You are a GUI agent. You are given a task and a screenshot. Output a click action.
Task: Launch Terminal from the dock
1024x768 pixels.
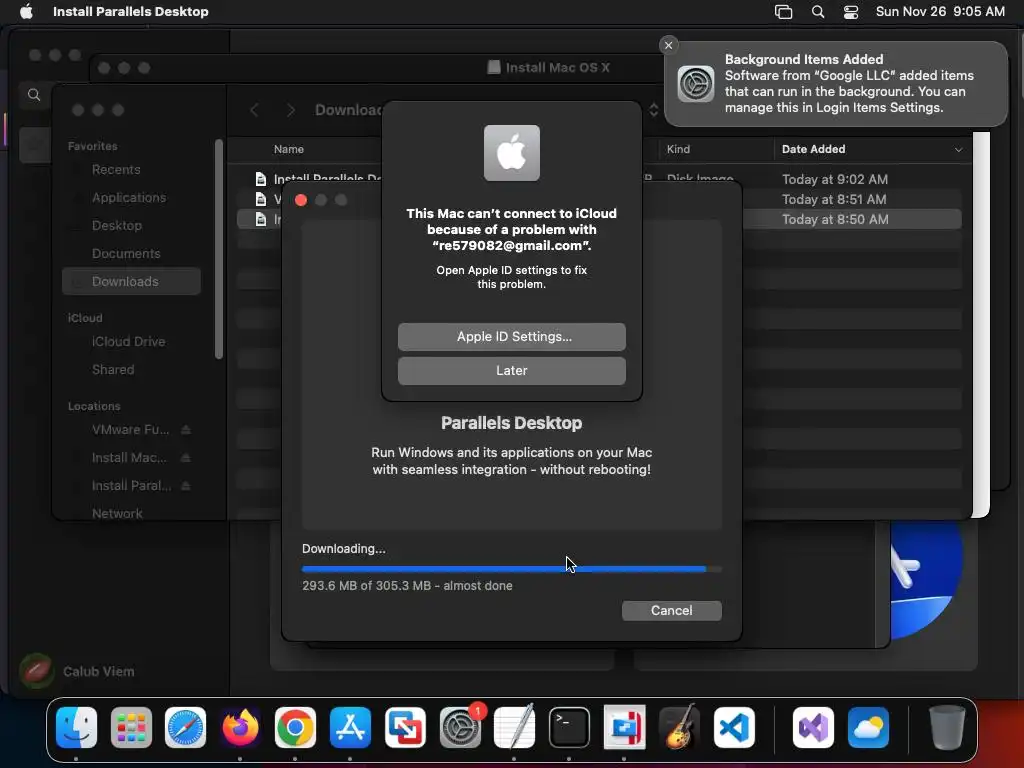click(569, 727)
